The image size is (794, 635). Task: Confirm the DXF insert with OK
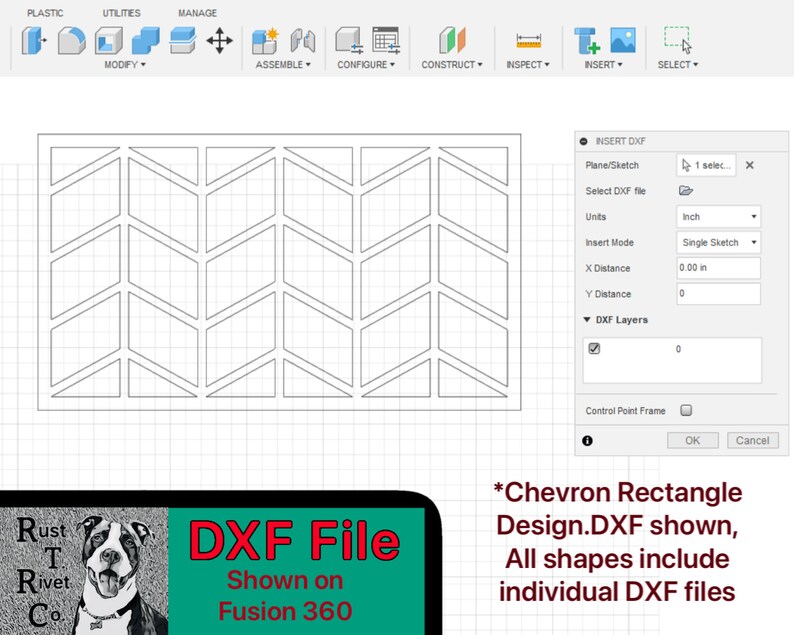tap(692, 441)
